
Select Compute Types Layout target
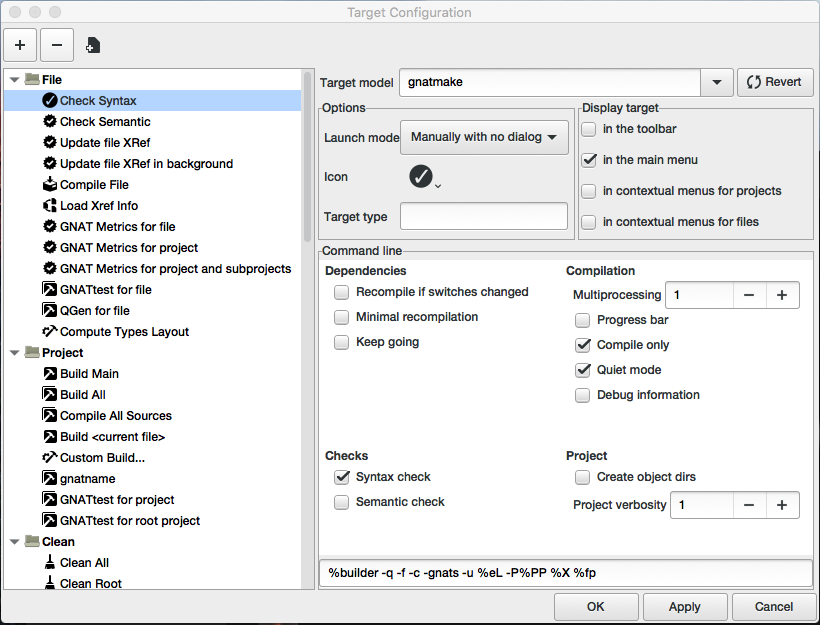coord(124,332)
